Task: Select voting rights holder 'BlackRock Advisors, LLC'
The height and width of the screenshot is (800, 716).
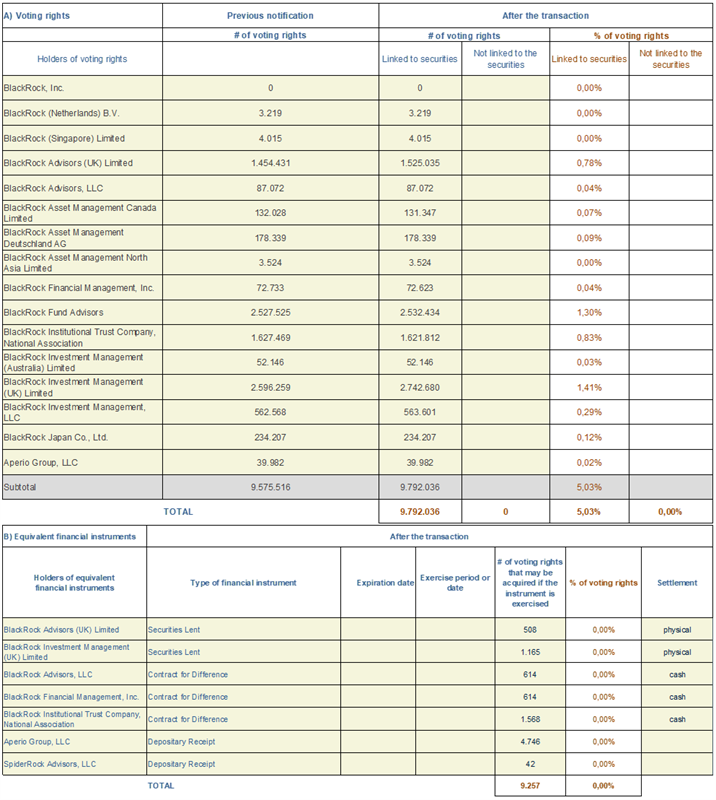Action: tap(82, 188)
